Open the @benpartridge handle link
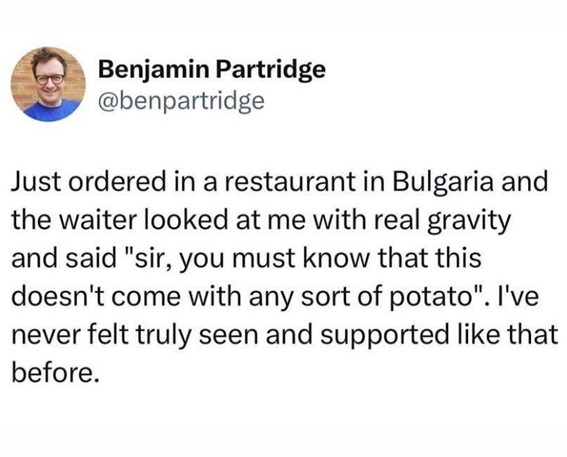567x457 pixels. coord(181,101)
